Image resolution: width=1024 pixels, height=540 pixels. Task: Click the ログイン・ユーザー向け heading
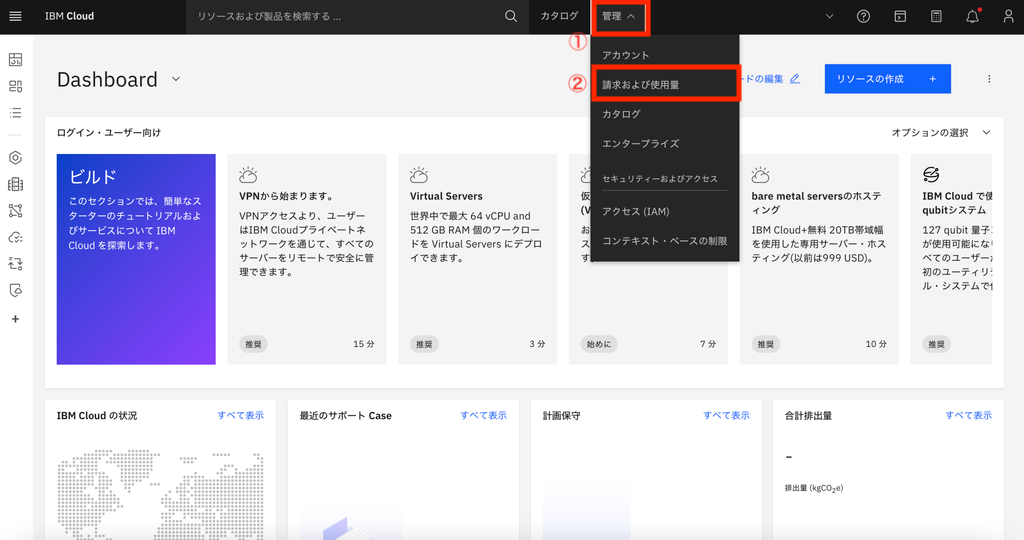(108, 133)
